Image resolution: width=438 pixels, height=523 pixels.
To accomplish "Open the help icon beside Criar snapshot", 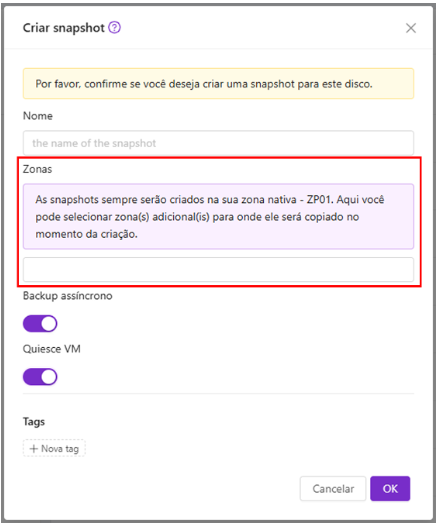I will coord(114,28).
